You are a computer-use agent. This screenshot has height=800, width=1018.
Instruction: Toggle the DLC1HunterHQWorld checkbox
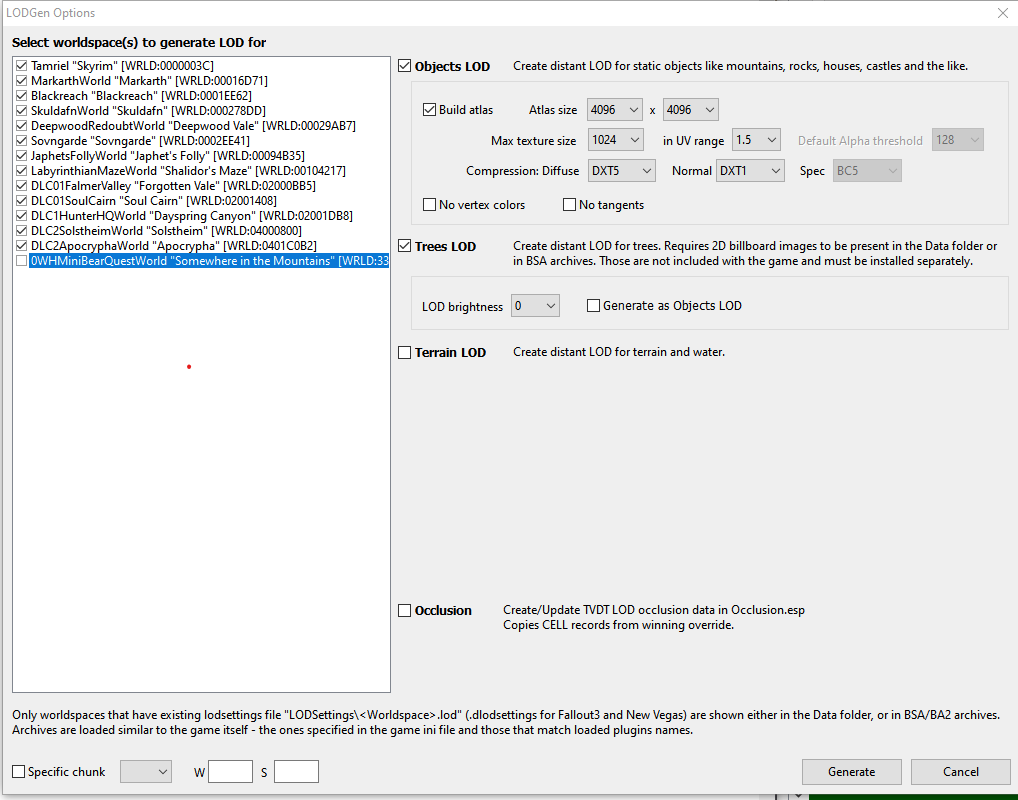coord(21,216)
